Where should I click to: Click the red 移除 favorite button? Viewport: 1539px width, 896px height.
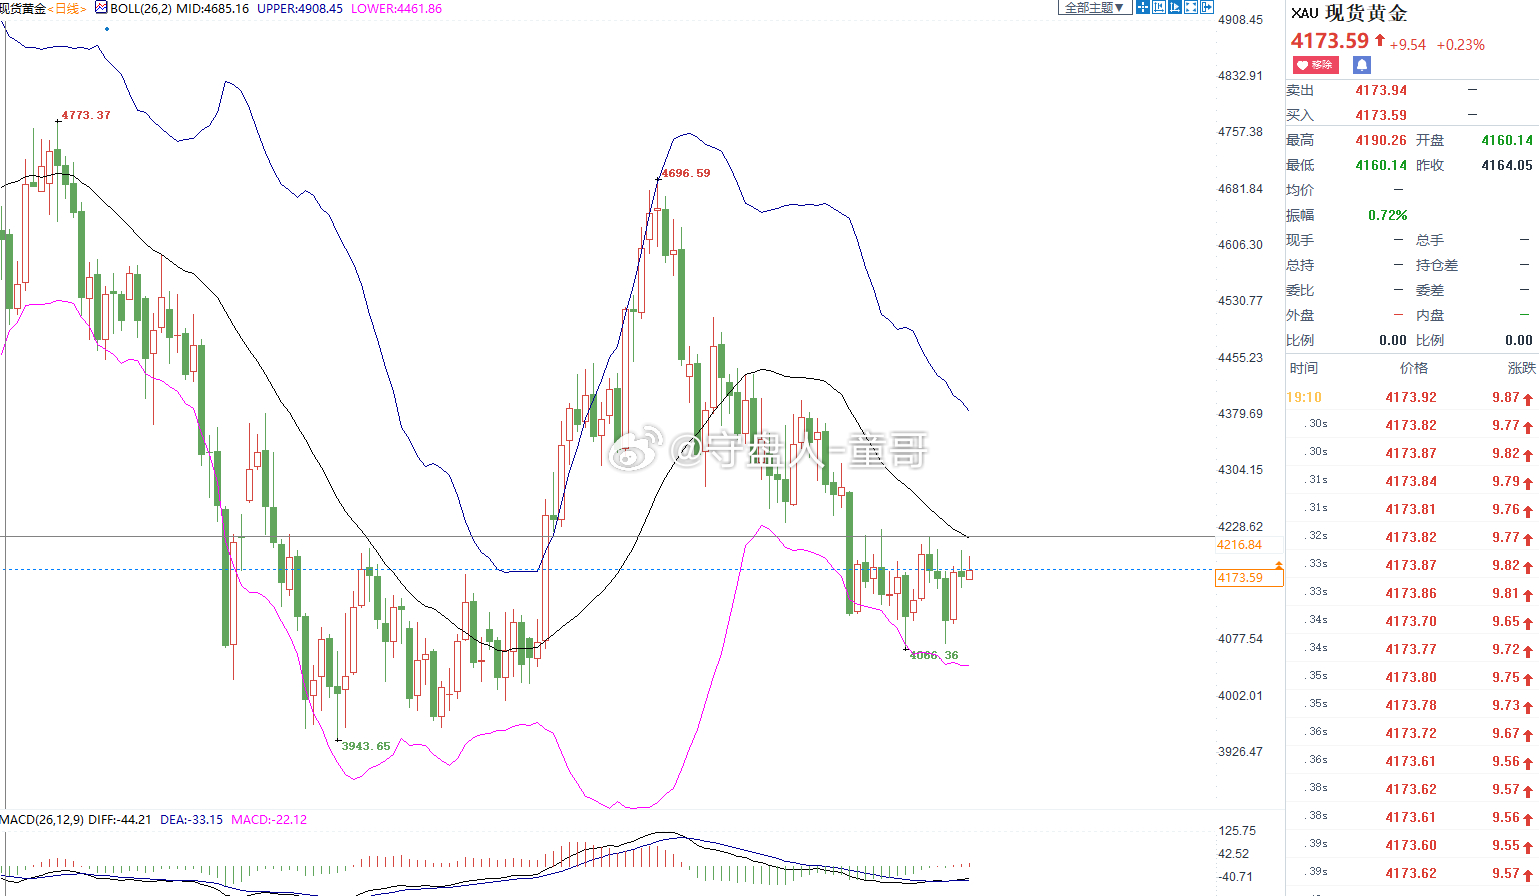click(x=1315, y=65)
